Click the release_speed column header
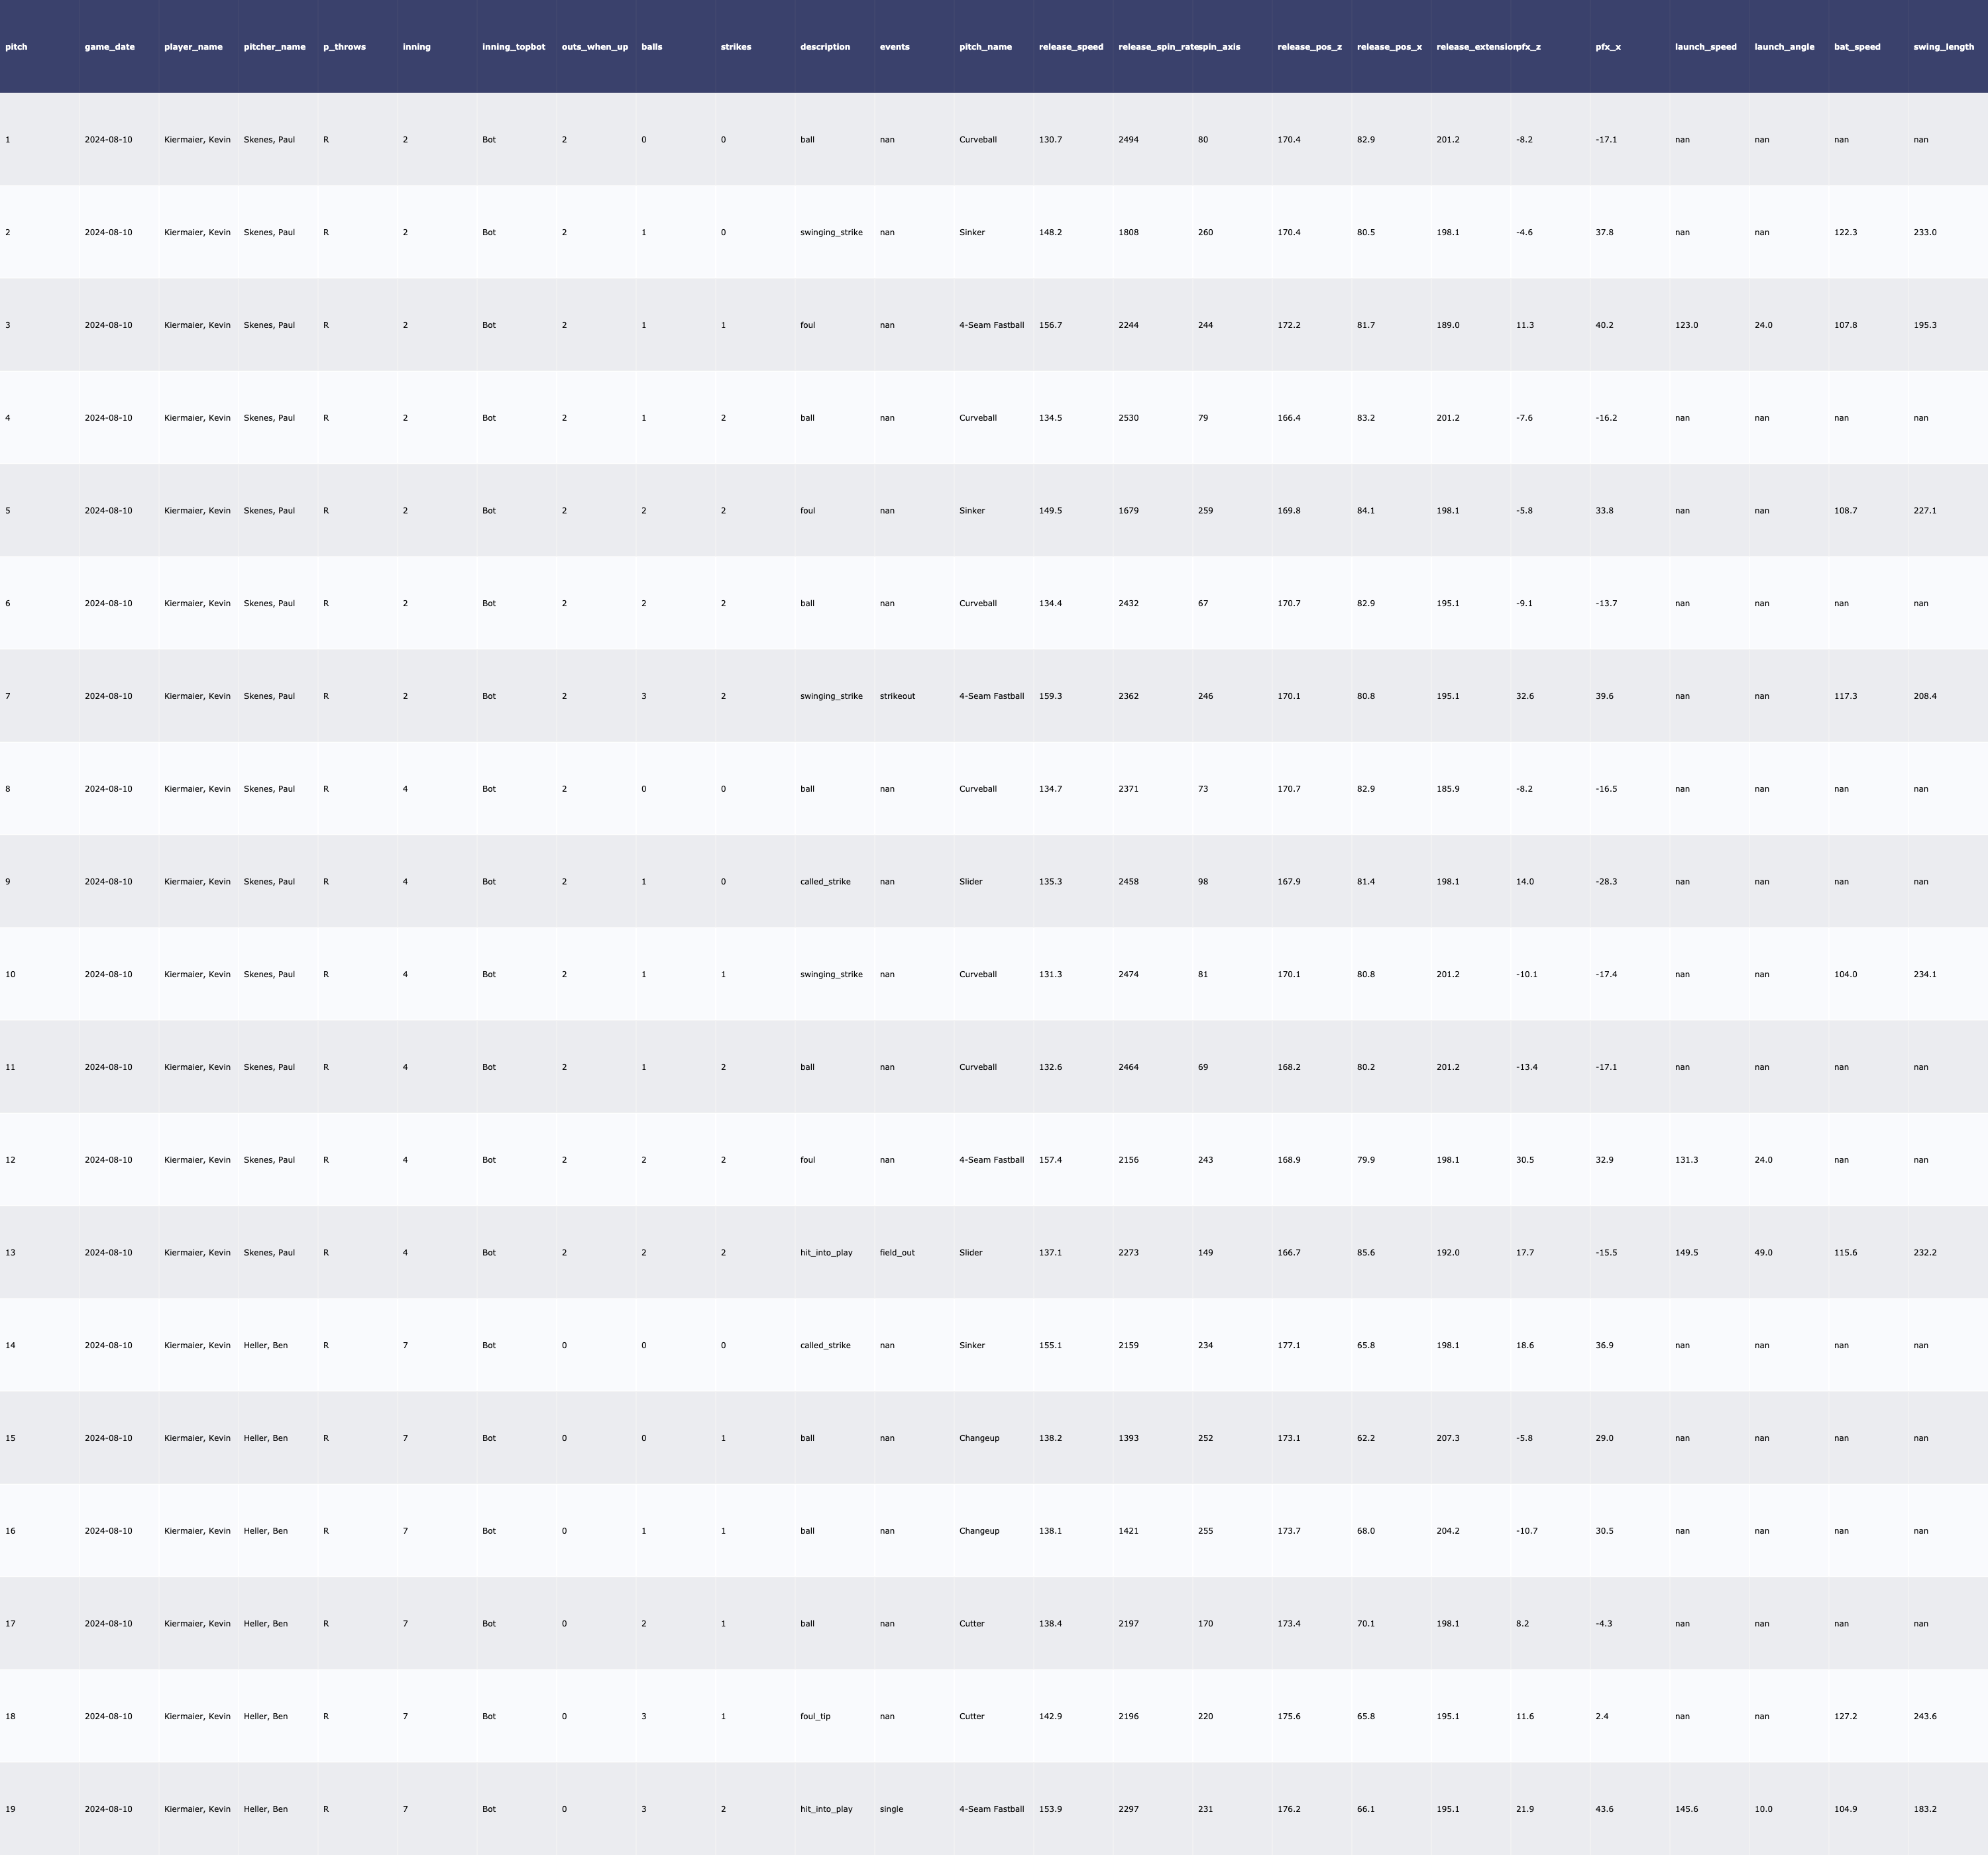The image size is (1988, 1855). (x=1071, y=47)
